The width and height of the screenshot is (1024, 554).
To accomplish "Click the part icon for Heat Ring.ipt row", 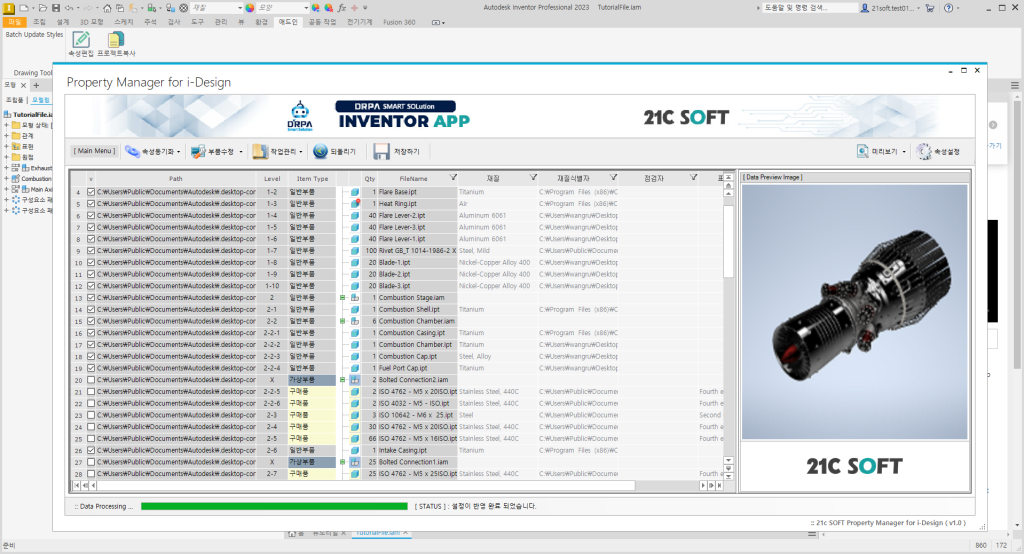I will [355, 204].
